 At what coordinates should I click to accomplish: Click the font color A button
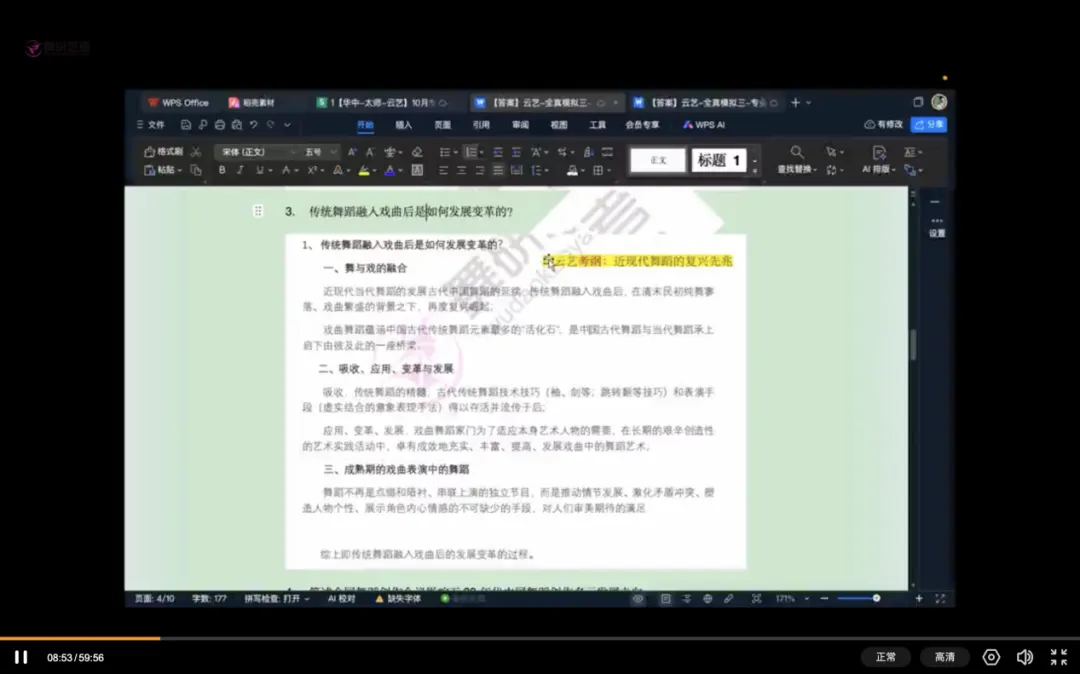pyautogui.click(x=389, y=170)
